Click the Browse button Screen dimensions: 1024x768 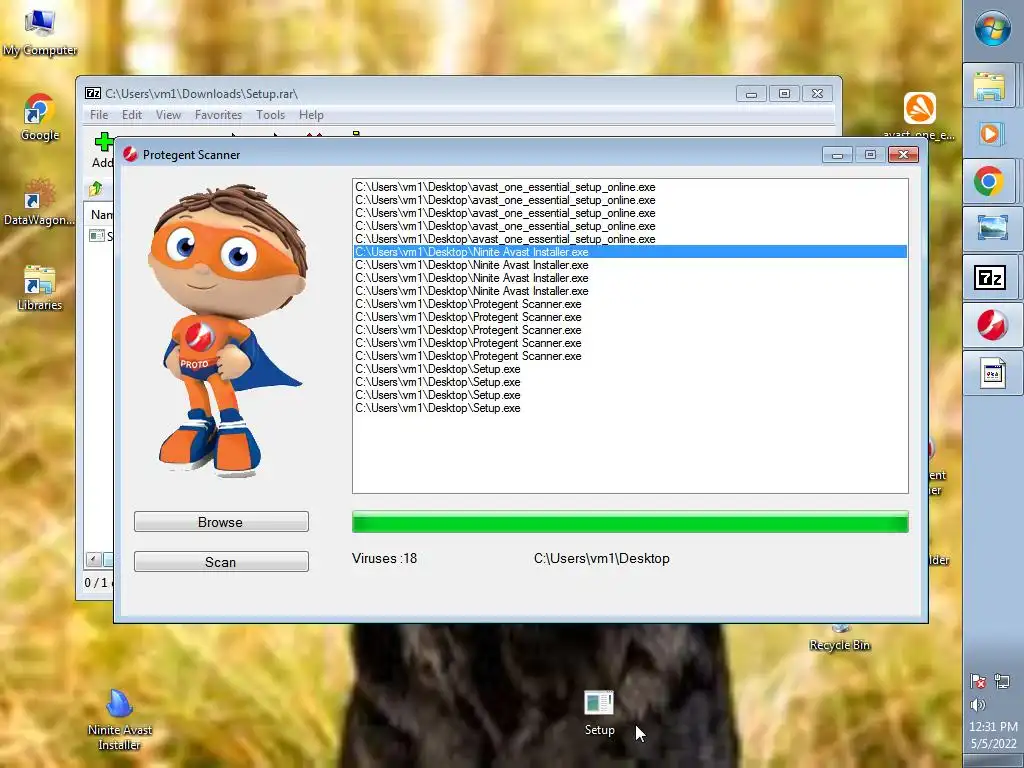(221, 522)
